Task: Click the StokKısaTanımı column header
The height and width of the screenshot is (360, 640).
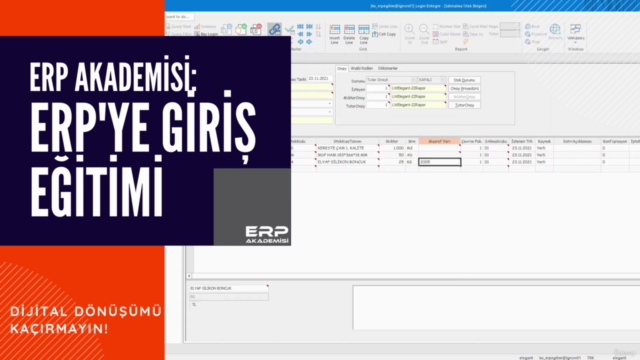Action: (347, 141)
